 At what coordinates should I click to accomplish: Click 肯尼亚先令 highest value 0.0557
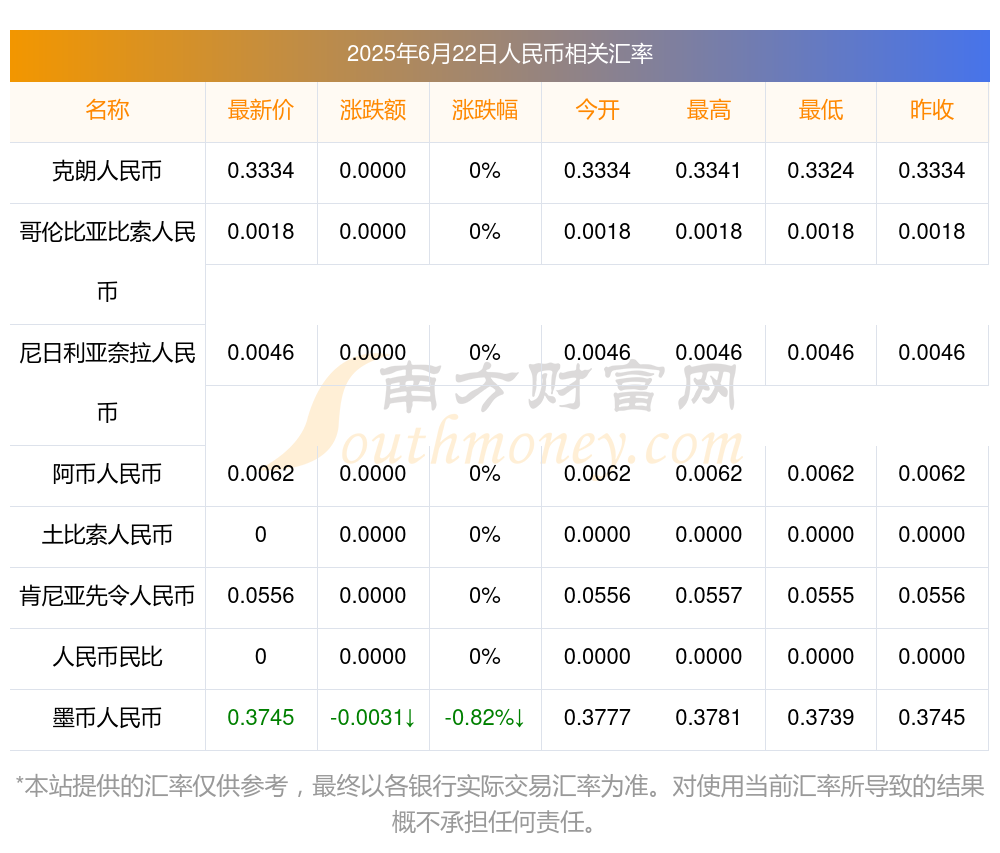(709, 595)
